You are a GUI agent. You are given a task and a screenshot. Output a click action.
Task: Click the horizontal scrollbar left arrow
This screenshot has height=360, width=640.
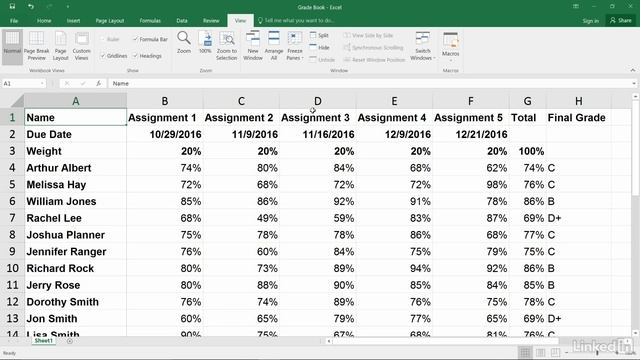[329, 341]
